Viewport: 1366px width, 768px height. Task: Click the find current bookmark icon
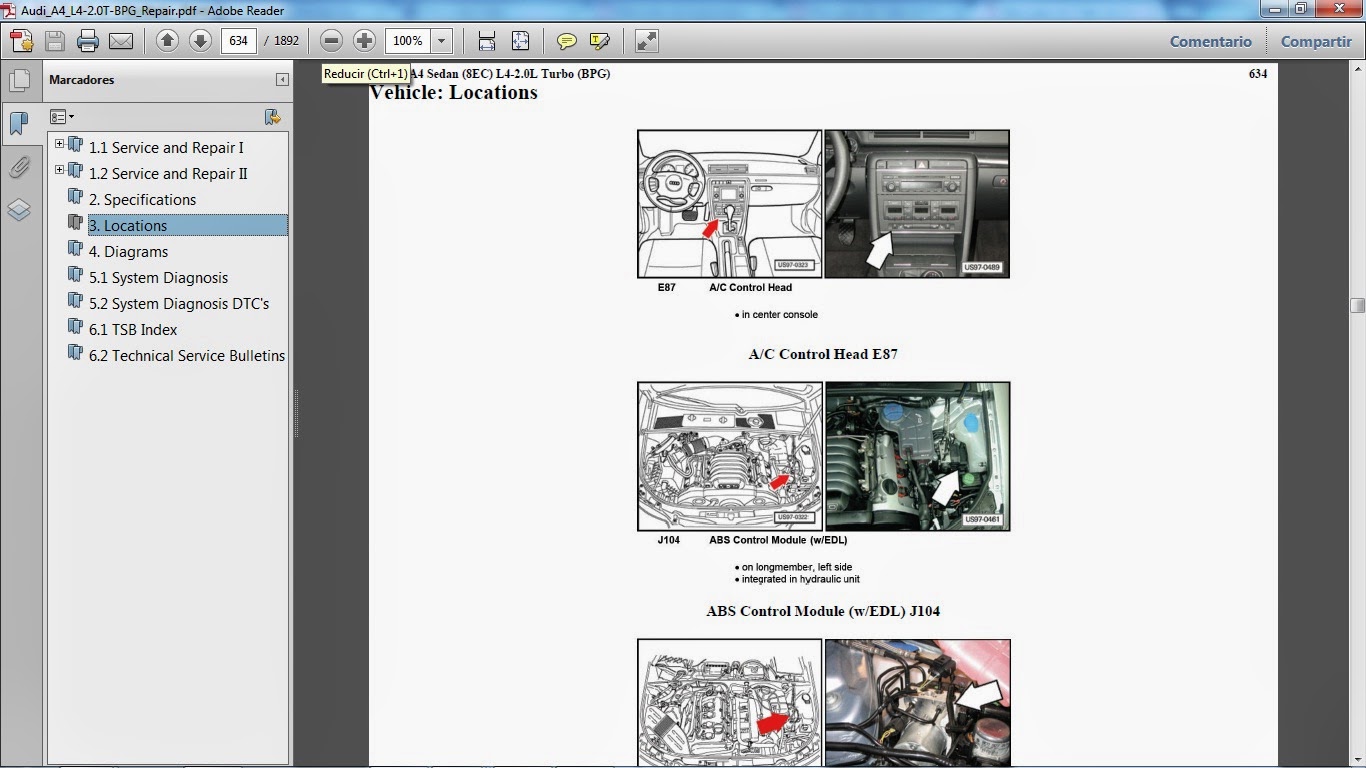[272, 117]
